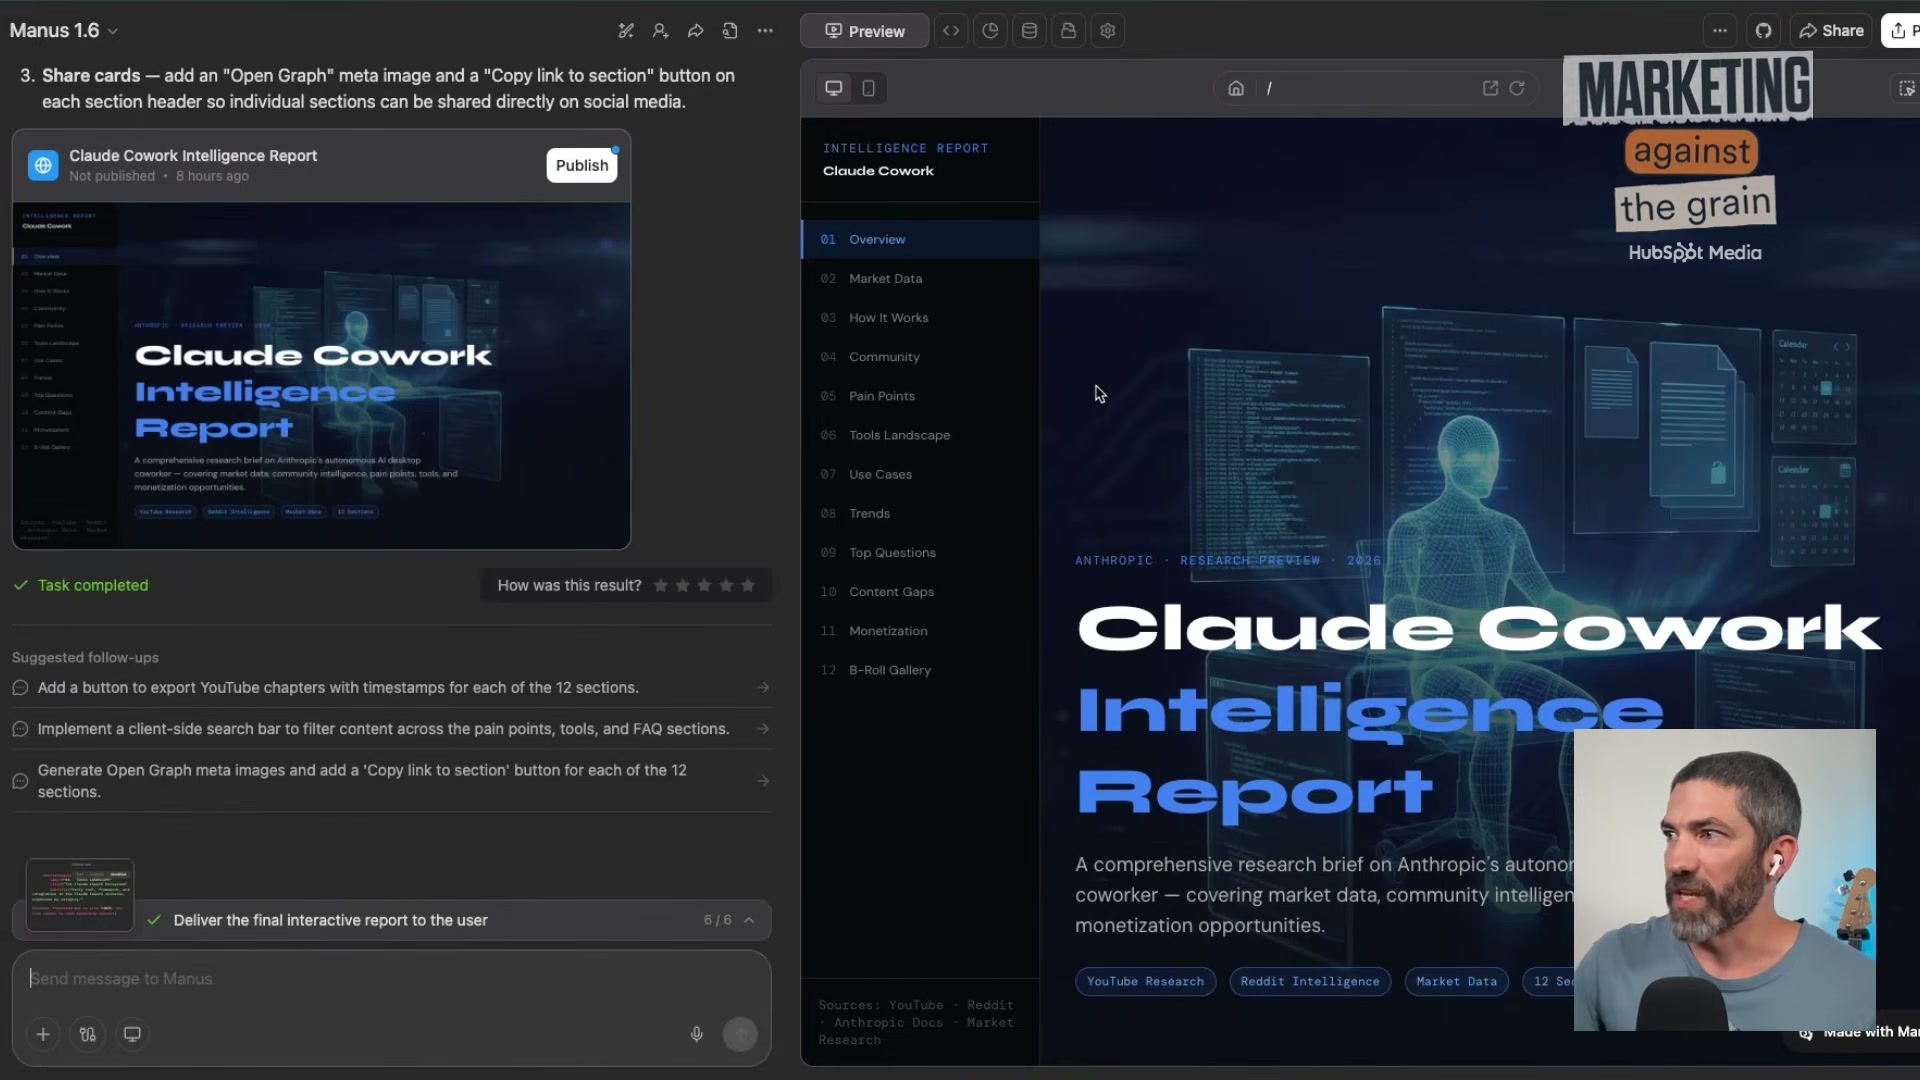Screen dimensions: 1920x1080
Task: Reload the preview page
Action: click(x=1517, y=88)
